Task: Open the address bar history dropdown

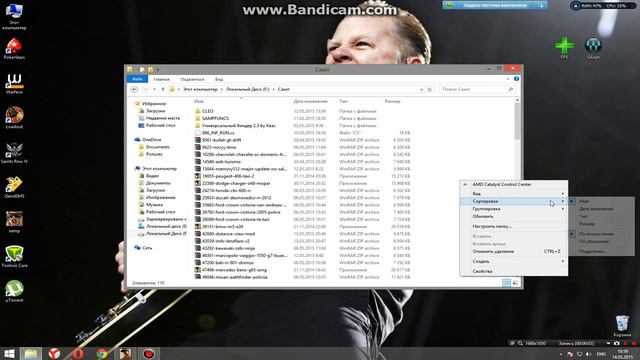Action: 421,89
